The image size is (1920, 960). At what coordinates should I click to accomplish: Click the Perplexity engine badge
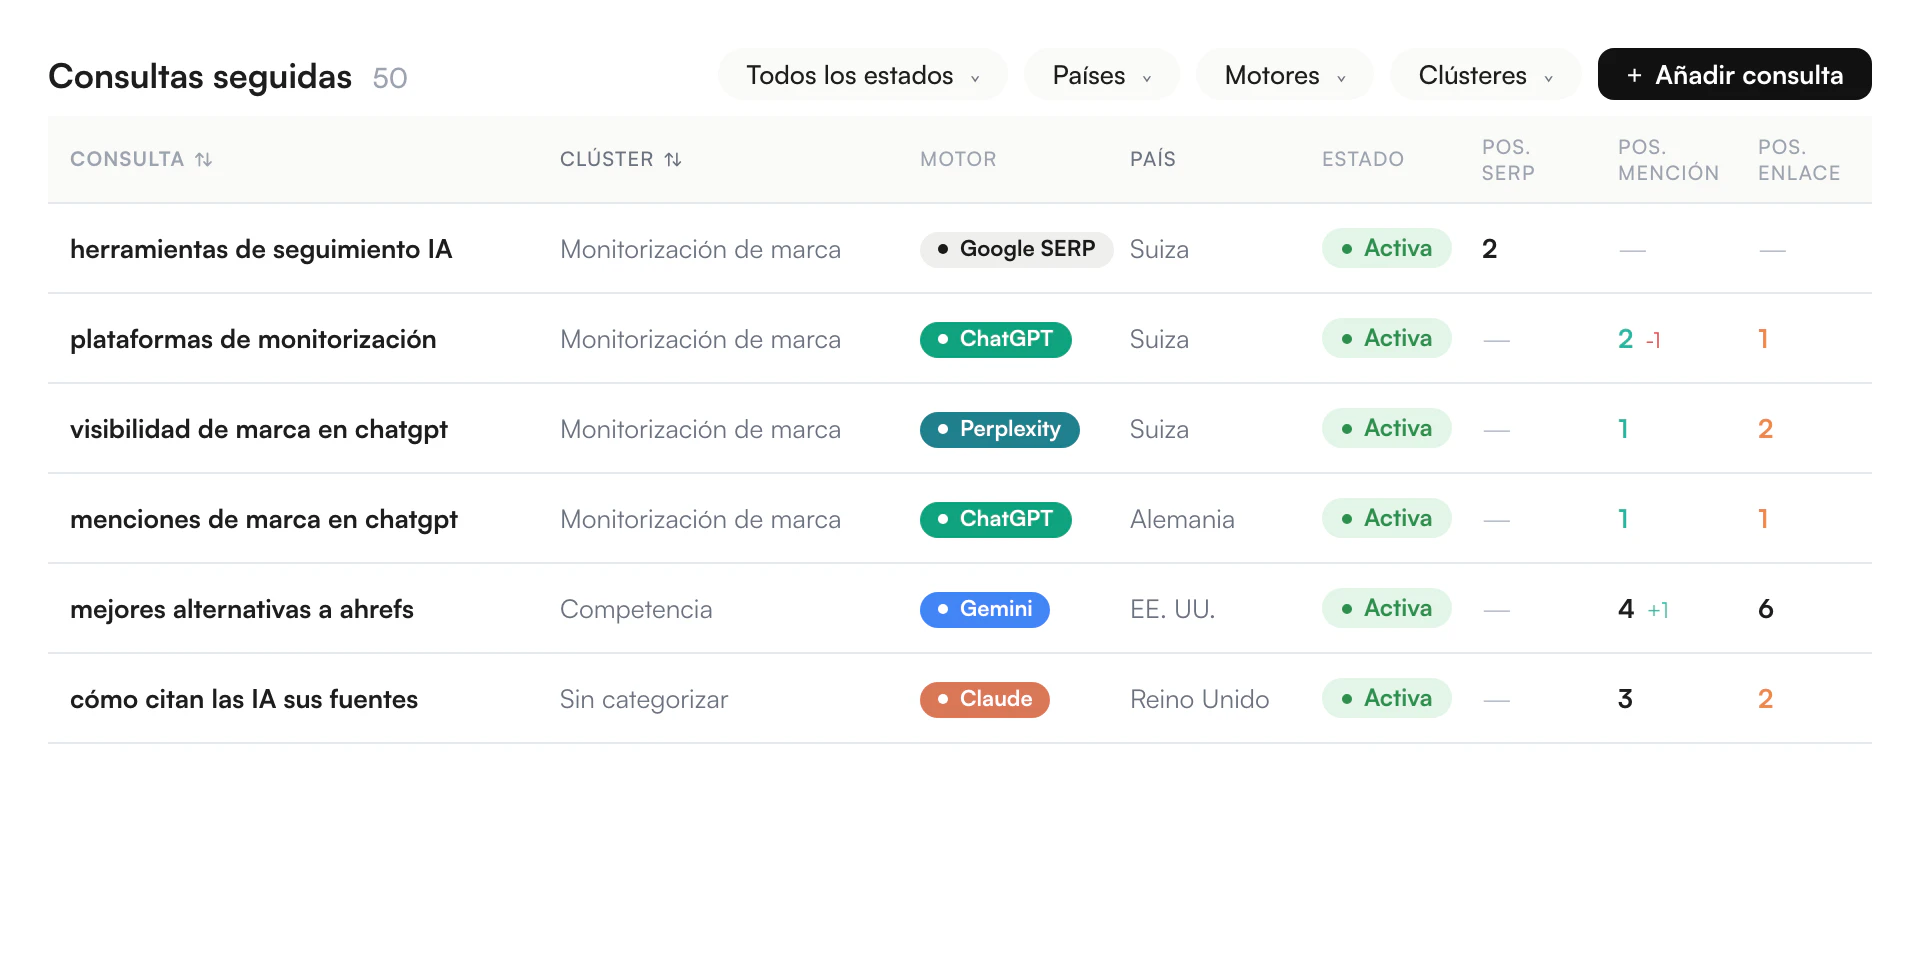coord(999,429)
